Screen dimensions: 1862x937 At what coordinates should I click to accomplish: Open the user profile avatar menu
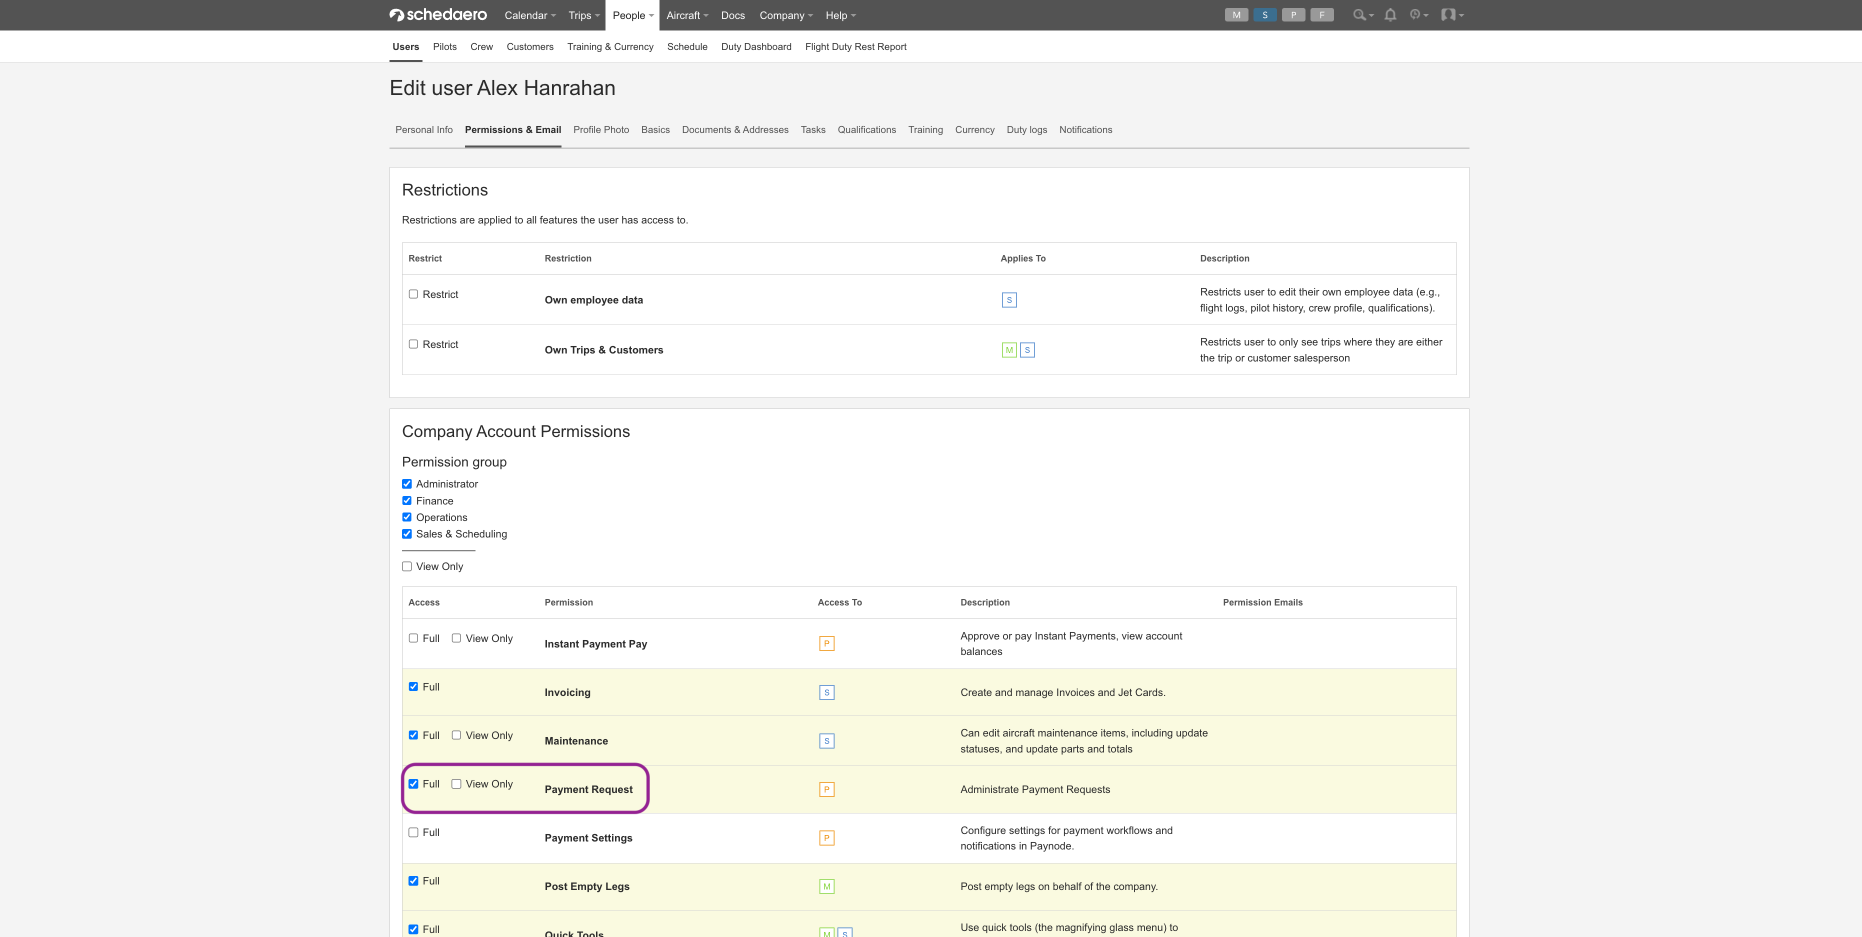coord(1452,15)
